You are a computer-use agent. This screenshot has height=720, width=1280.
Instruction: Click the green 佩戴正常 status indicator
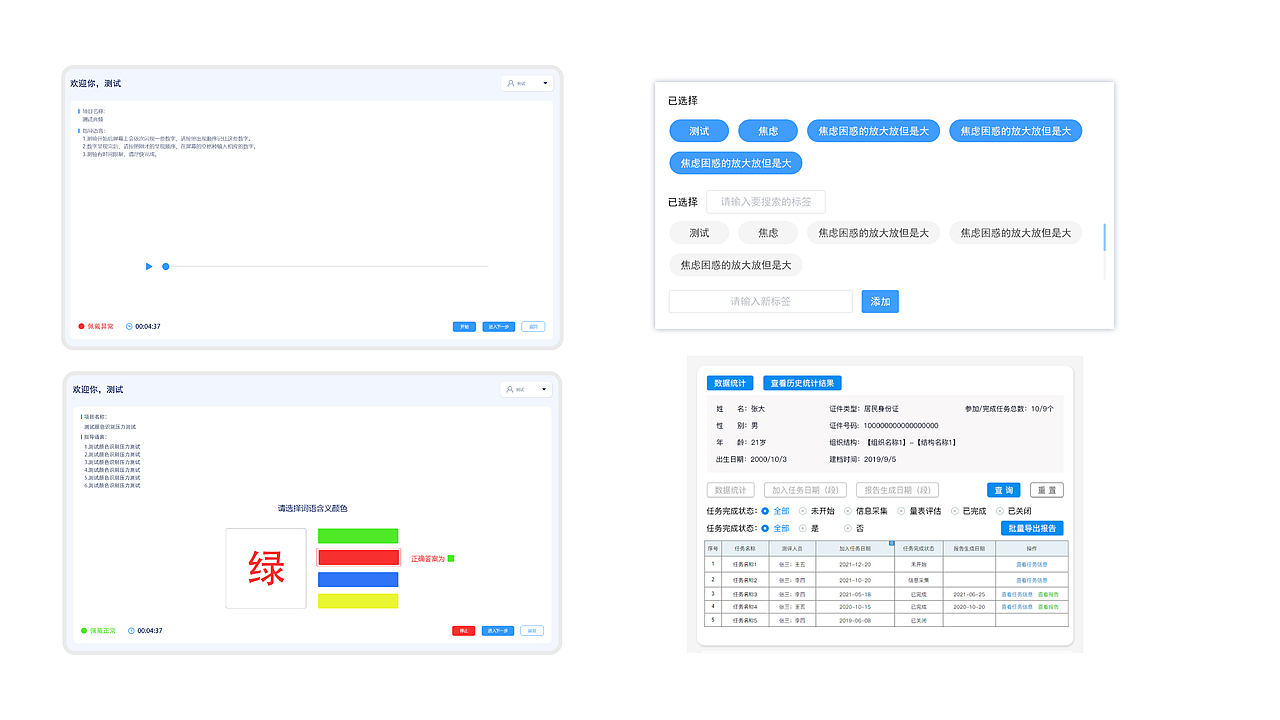[x=98, y=631]
